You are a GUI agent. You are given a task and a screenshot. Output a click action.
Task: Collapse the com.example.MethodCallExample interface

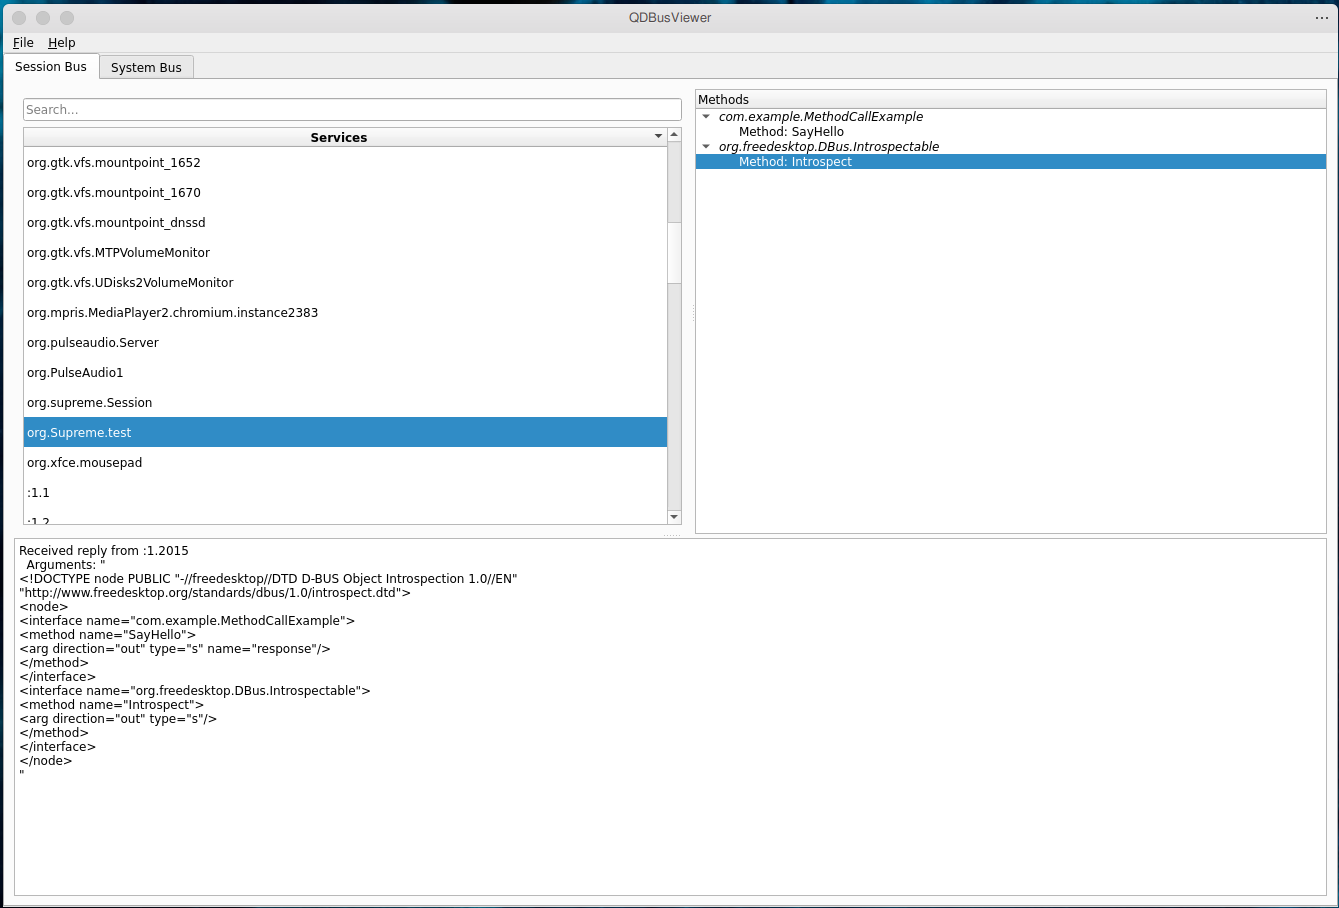[706, 117]
